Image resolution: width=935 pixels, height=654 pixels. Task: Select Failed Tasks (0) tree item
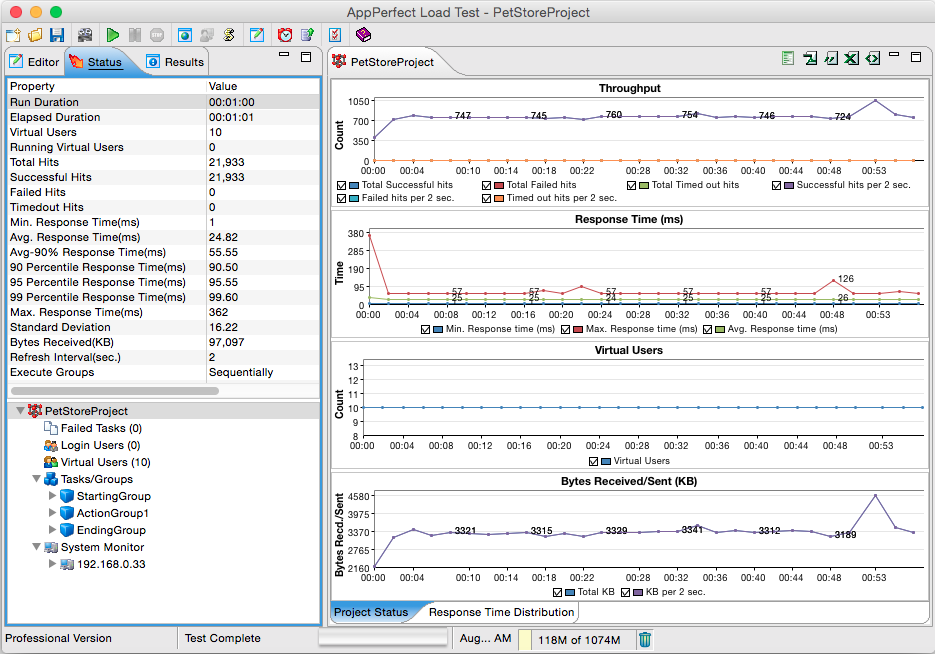[93, 428]
